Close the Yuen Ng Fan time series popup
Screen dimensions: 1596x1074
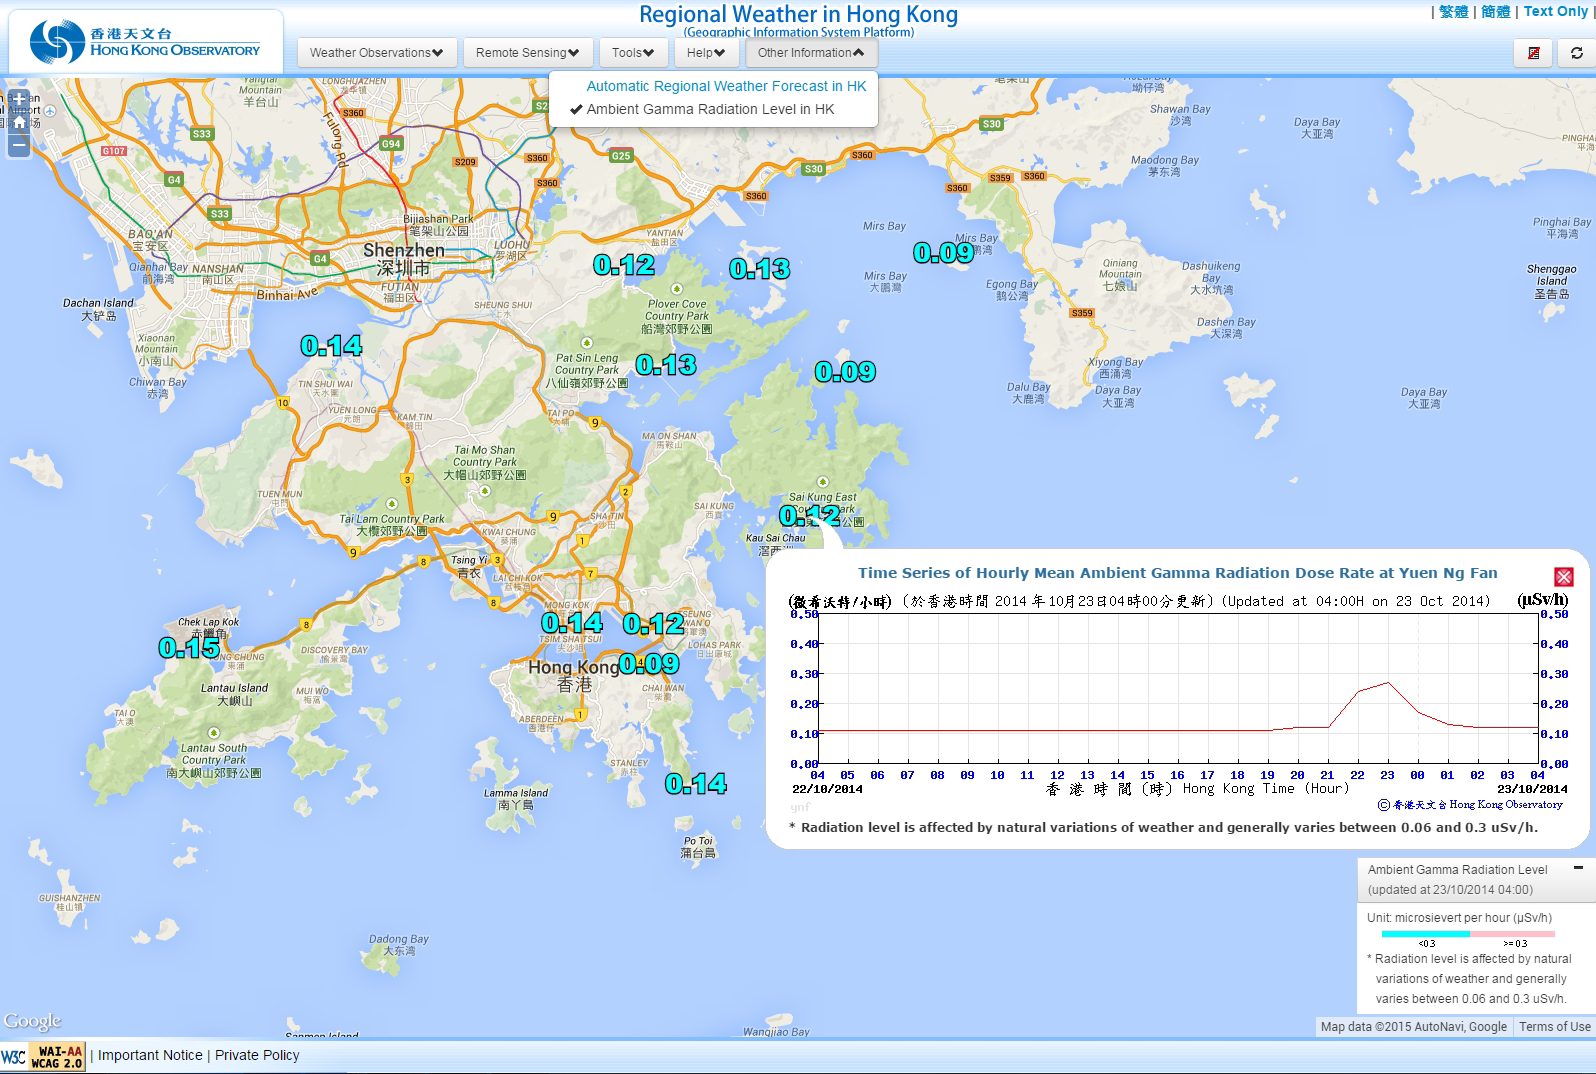click(x=1564, y=577)
